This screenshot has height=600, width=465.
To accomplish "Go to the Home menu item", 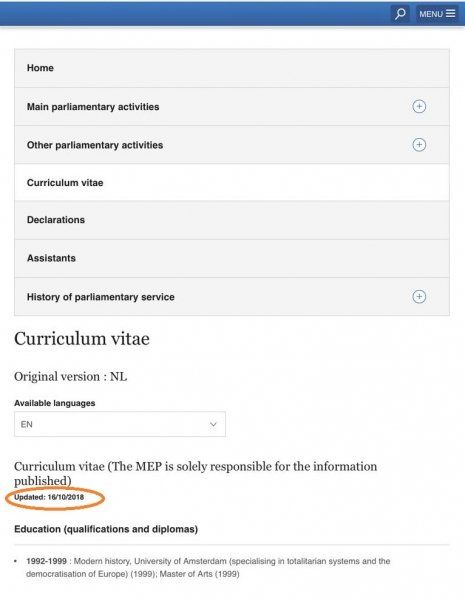I will [x=232, y=68].
